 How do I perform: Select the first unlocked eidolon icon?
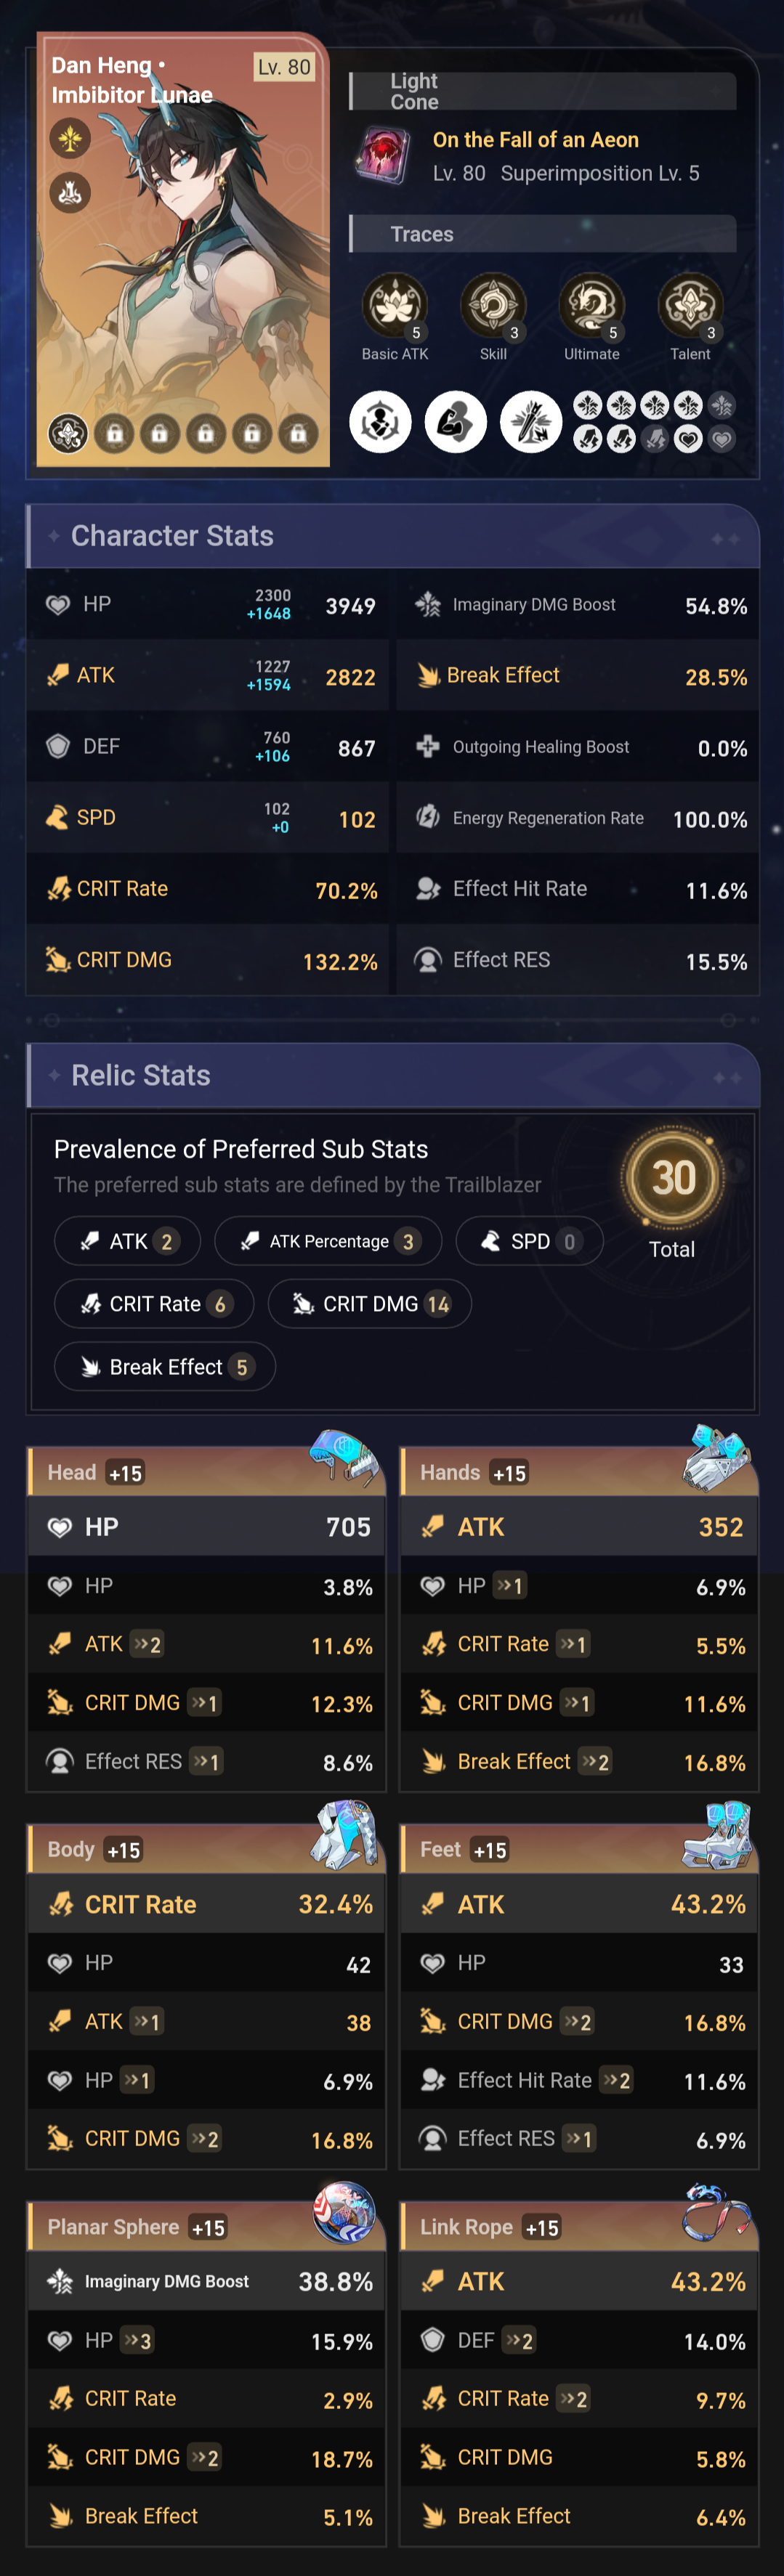click(68, 432)
